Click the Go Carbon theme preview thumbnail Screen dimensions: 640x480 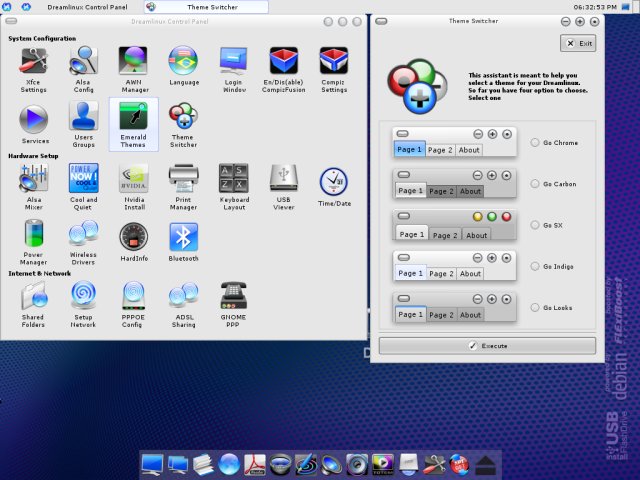click(454, 183)
